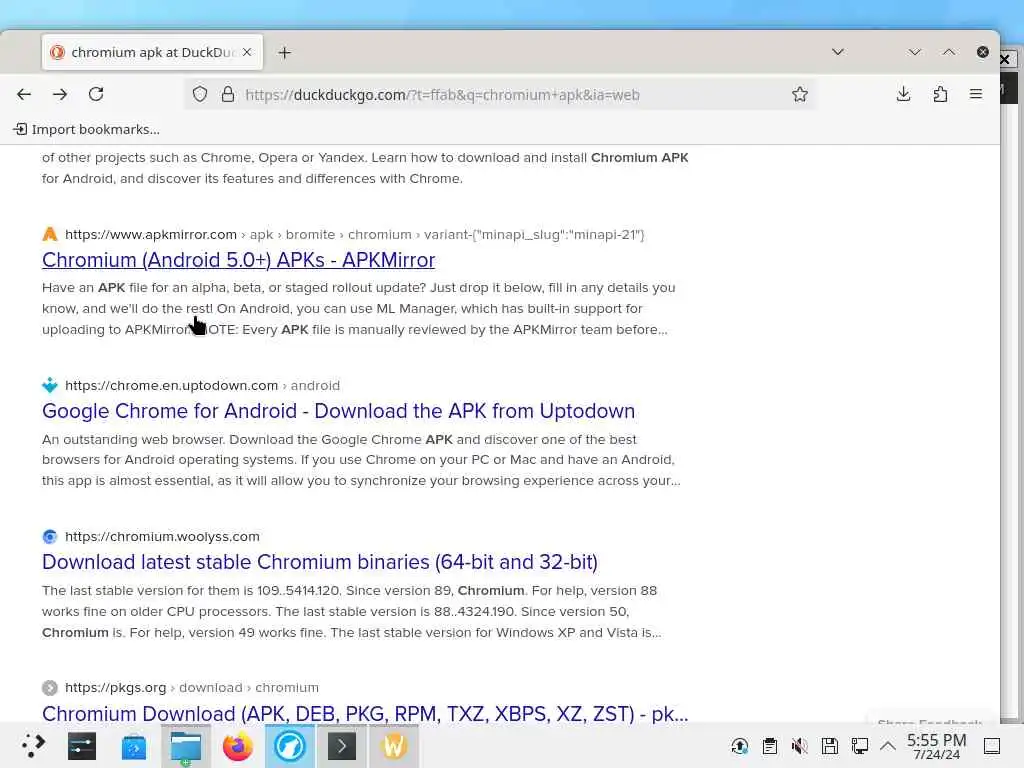Open the network connections tray icon
1024x768 pixels.
click(859, 746)
